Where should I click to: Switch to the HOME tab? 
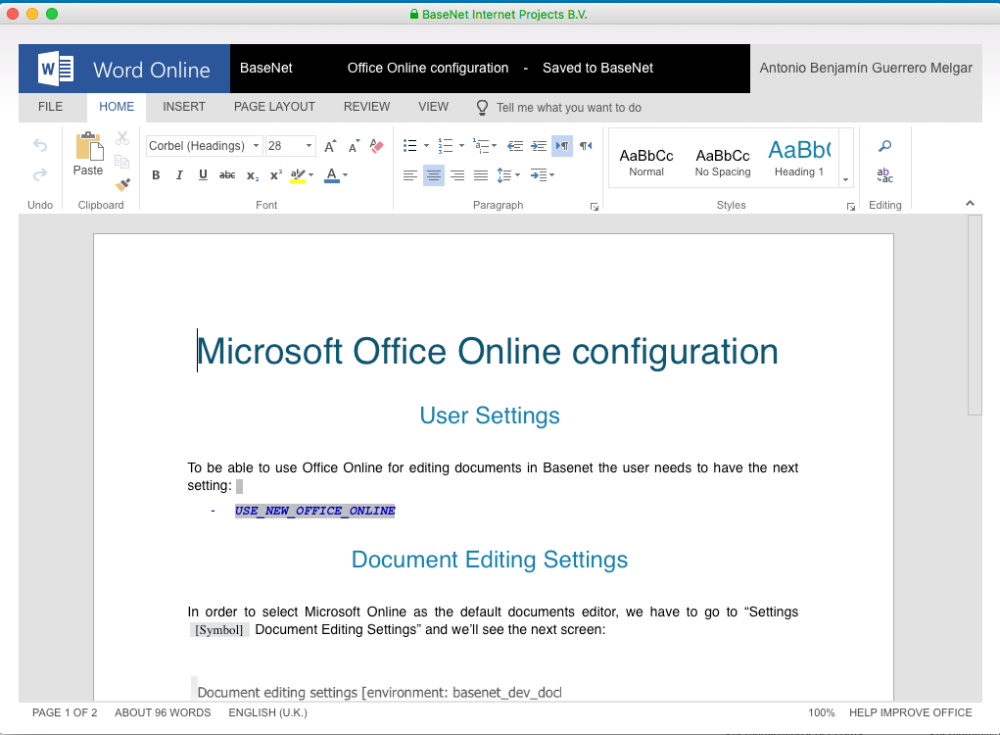(117, 107)
